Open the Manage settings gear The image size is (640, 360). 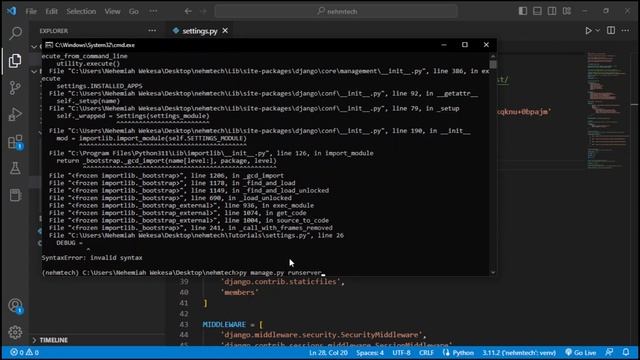click(x=15, y=332)
